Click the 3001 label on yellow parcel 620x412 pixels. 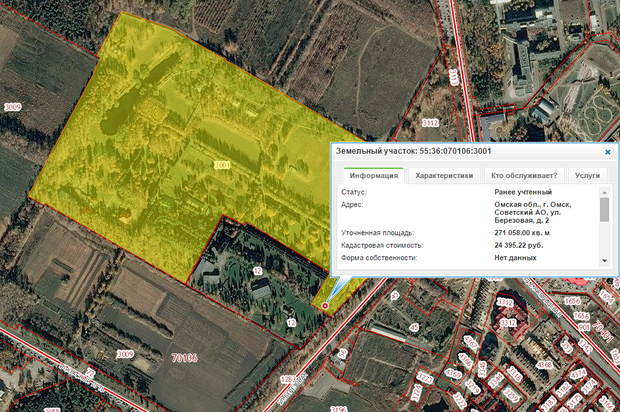pyautogui.click(x=222, y=164)
